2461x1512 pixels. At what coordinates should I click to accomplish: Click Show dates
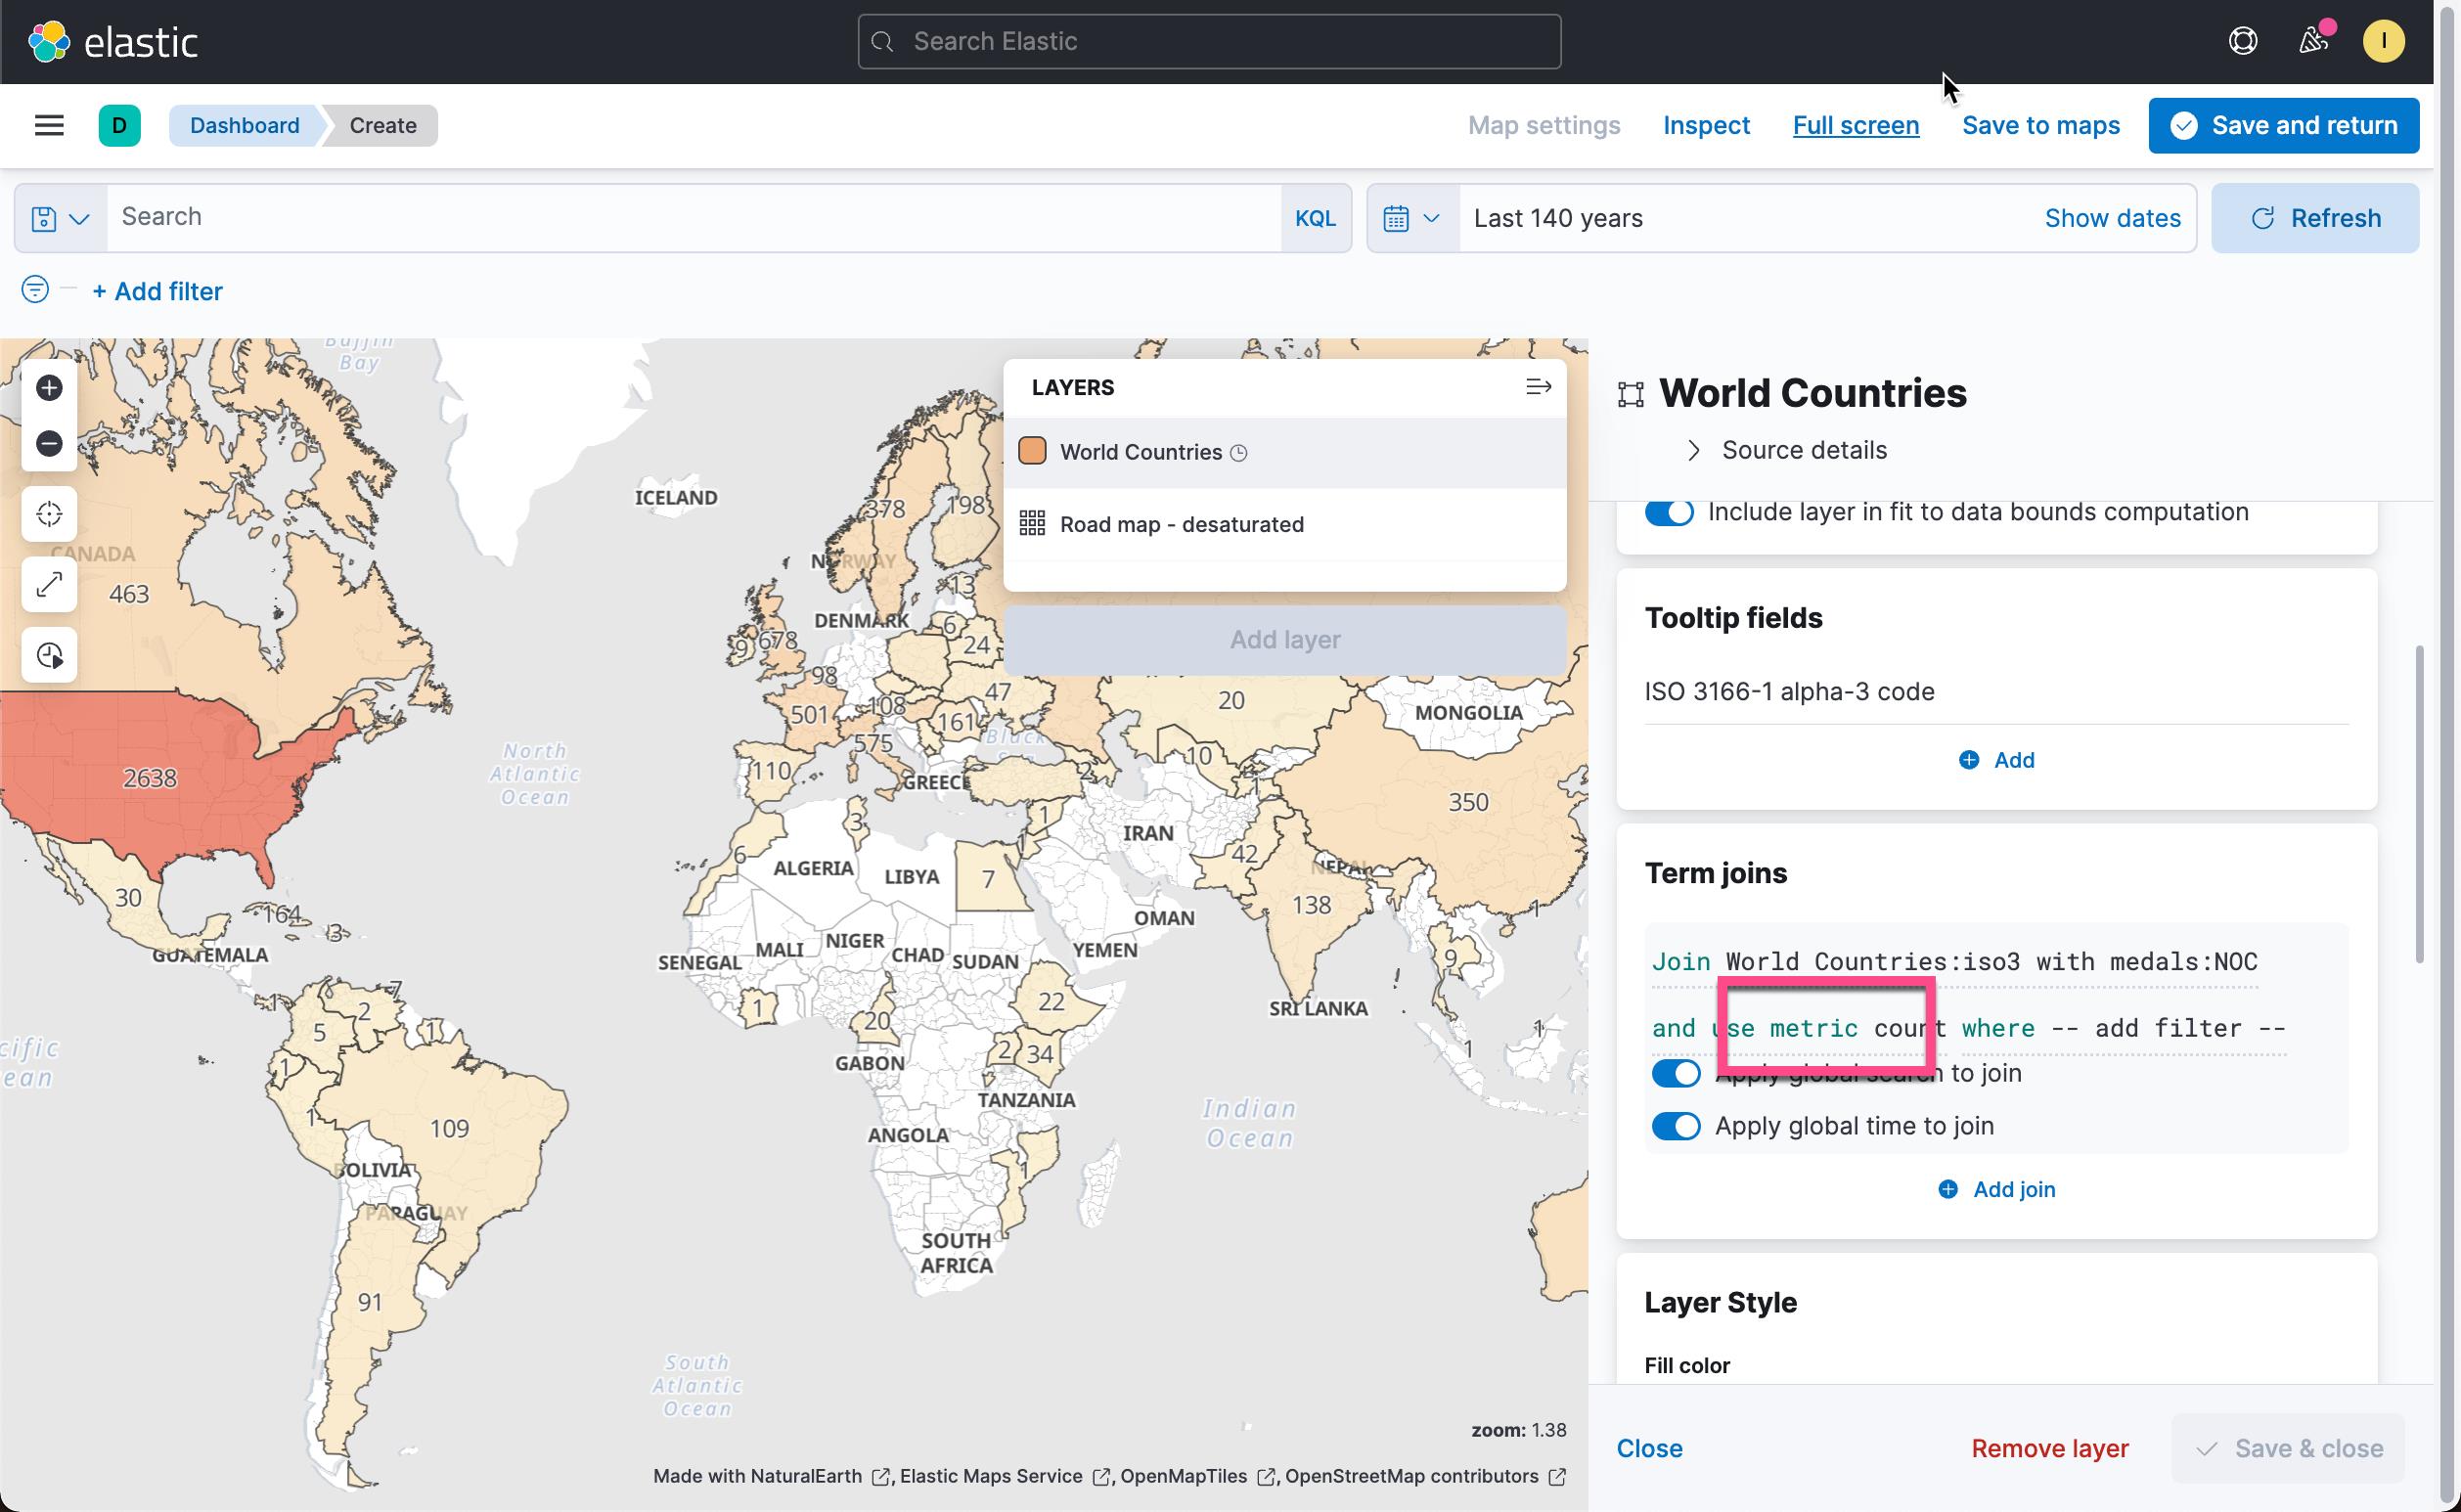point(2112,218)
